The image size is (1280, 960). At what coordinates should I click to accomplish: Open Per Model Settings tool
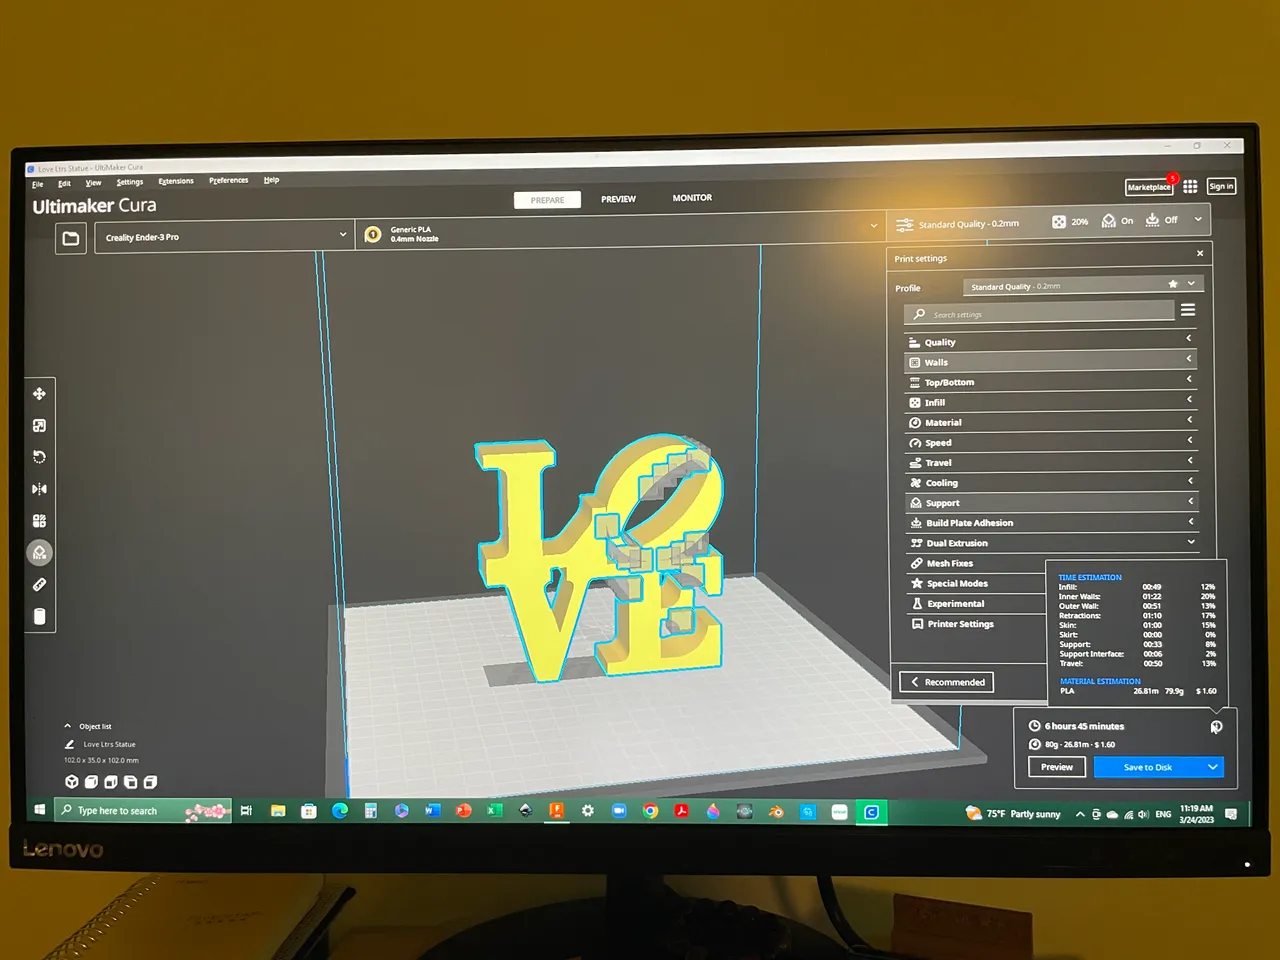[39, 520]
